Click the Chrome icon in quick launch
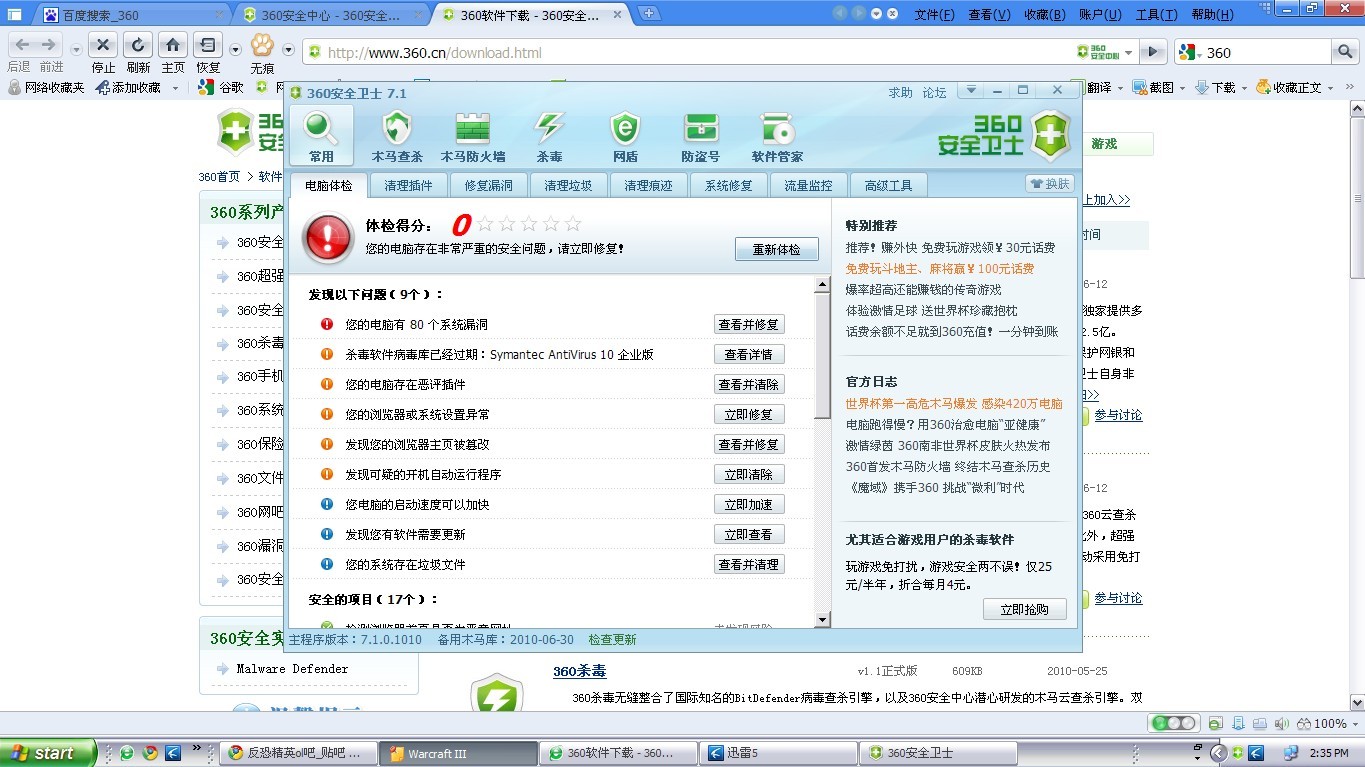This screenshot has width=1365, height=767. 150,753
